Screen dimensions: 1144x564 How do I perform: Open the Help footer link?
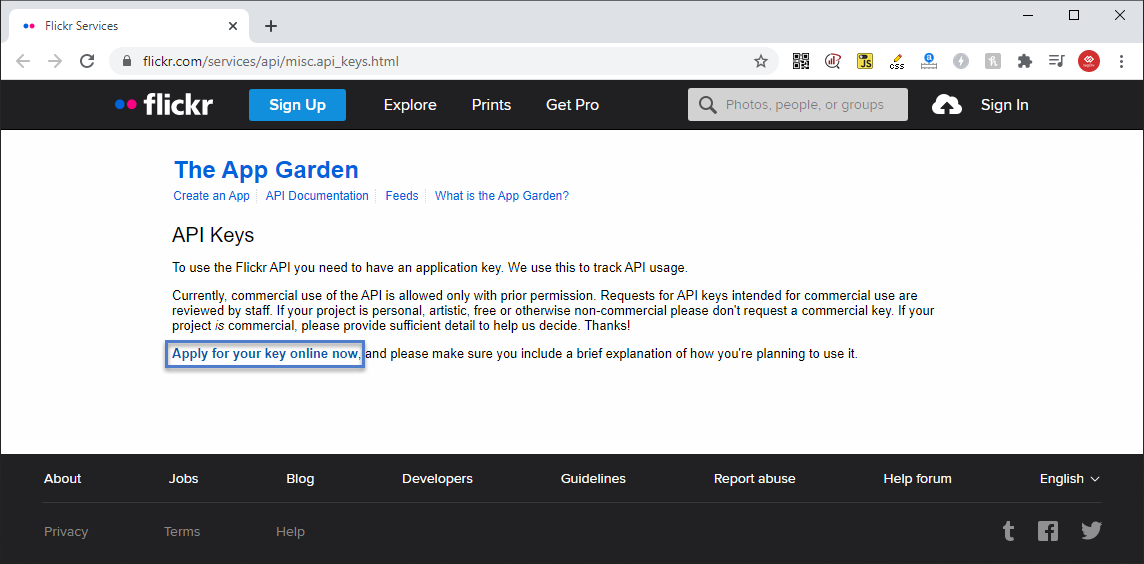pos(290,531)
